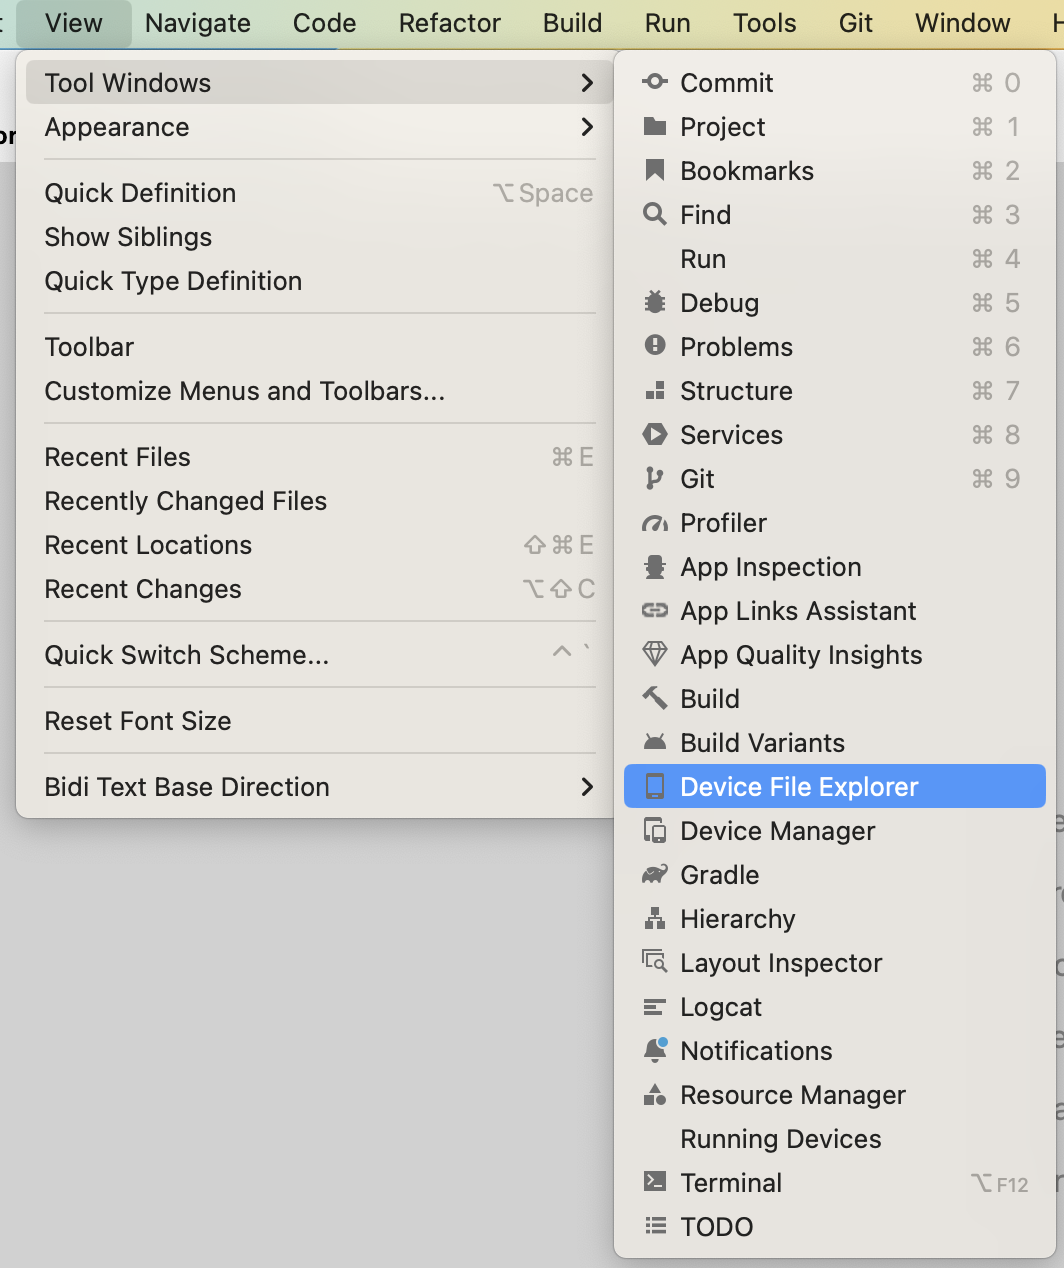
Task: Open the Bidi Text Base Direction submenu
Action: click(x=587, y=787)
